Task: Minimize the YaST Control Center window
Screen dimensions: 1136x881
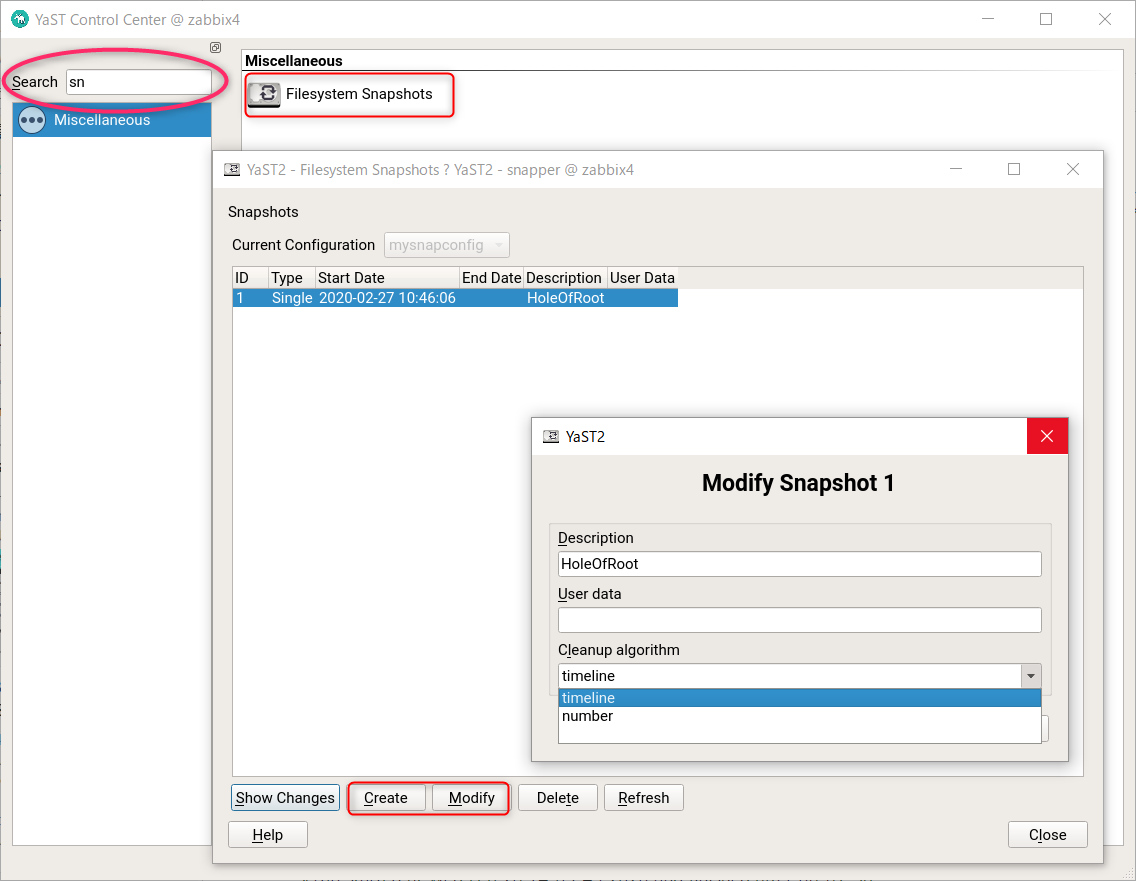Action: tap(988, 20)
